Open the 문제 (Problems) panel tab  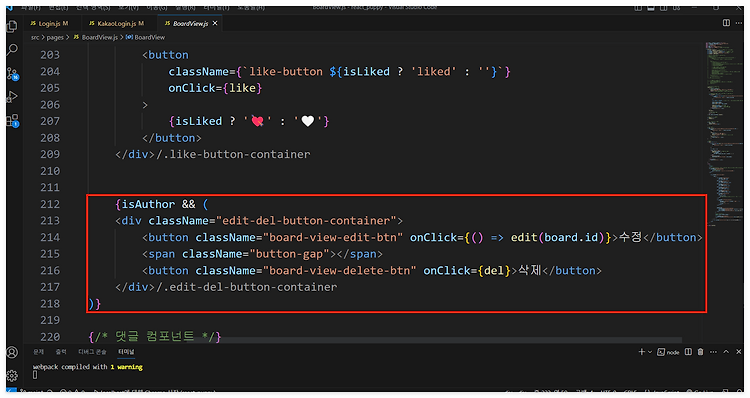tap(38, 352)
